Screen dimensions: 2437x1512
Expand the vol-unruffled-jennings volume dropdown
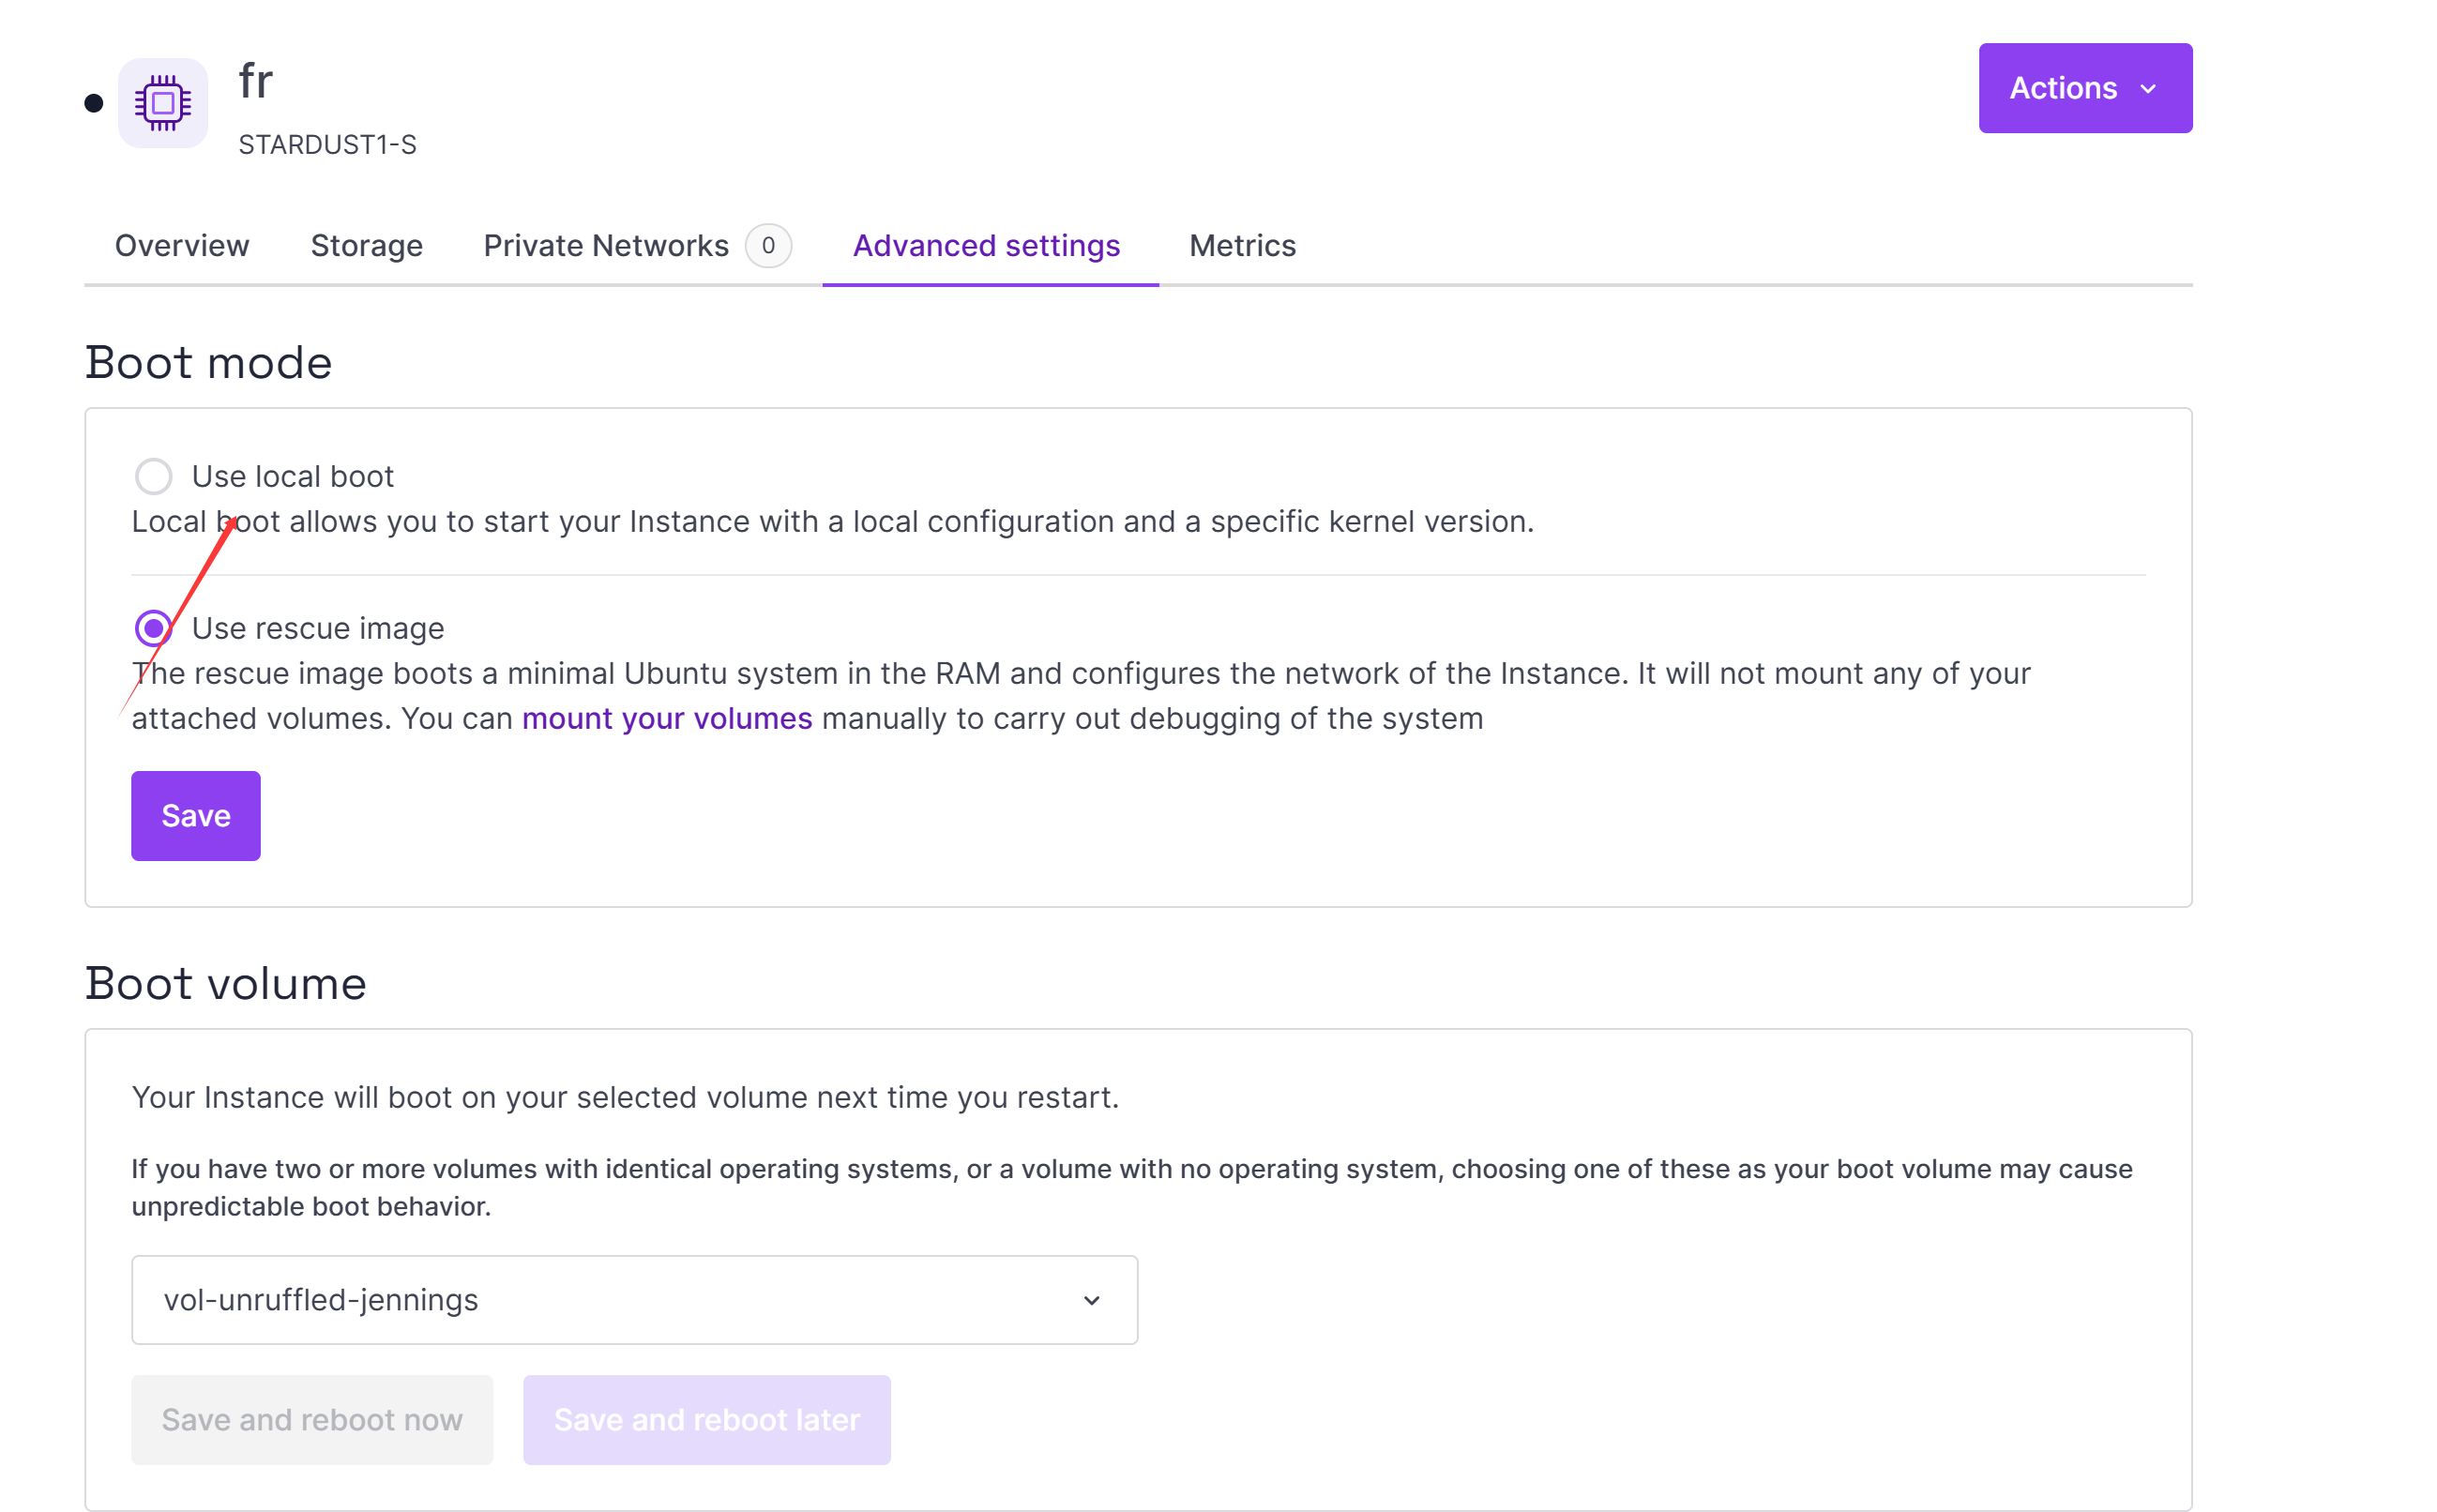634,1299
